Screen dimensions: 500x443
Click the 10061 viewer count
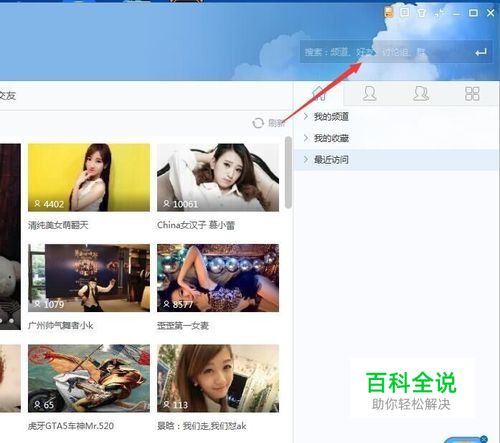pos(185,204)
